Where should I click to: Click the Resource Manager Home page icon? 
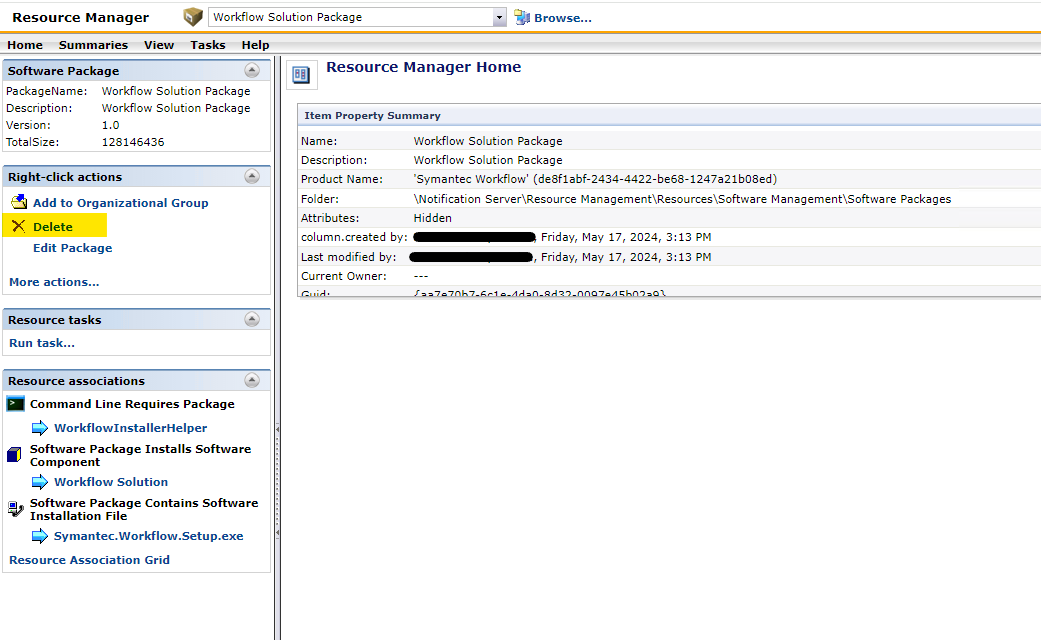303,74
